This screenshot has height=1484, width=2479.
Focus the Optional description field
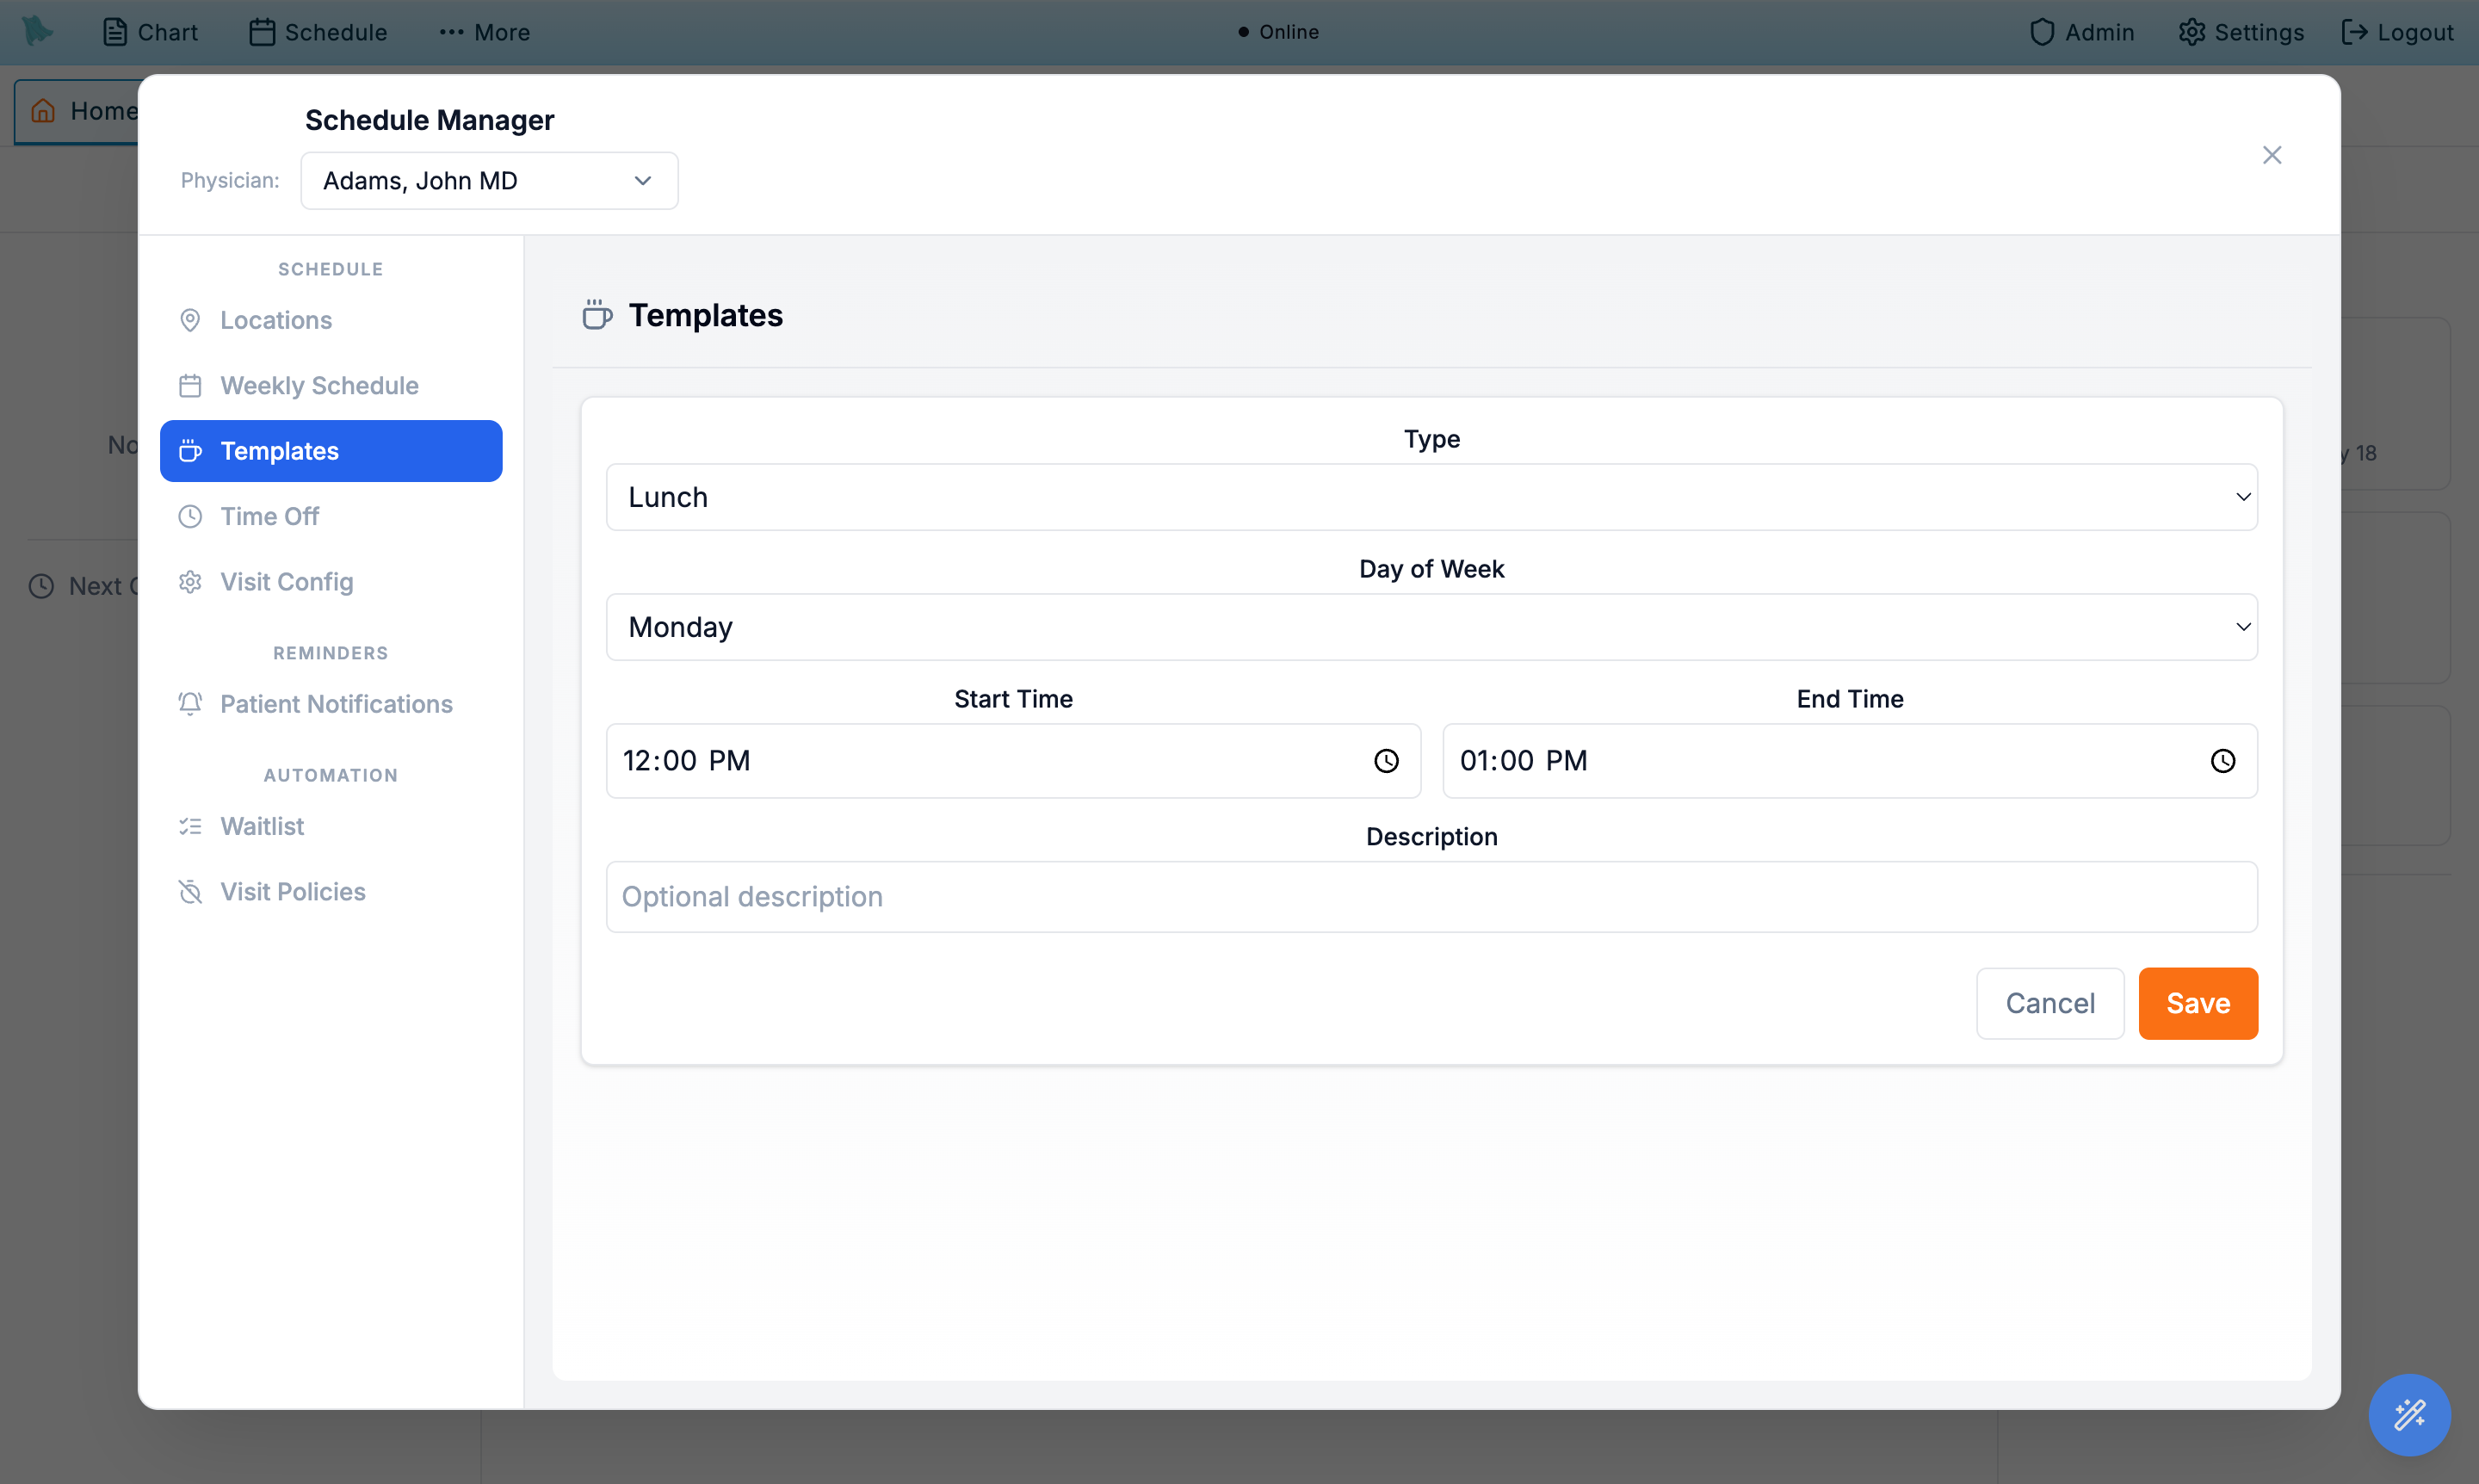click(1431, 897)
